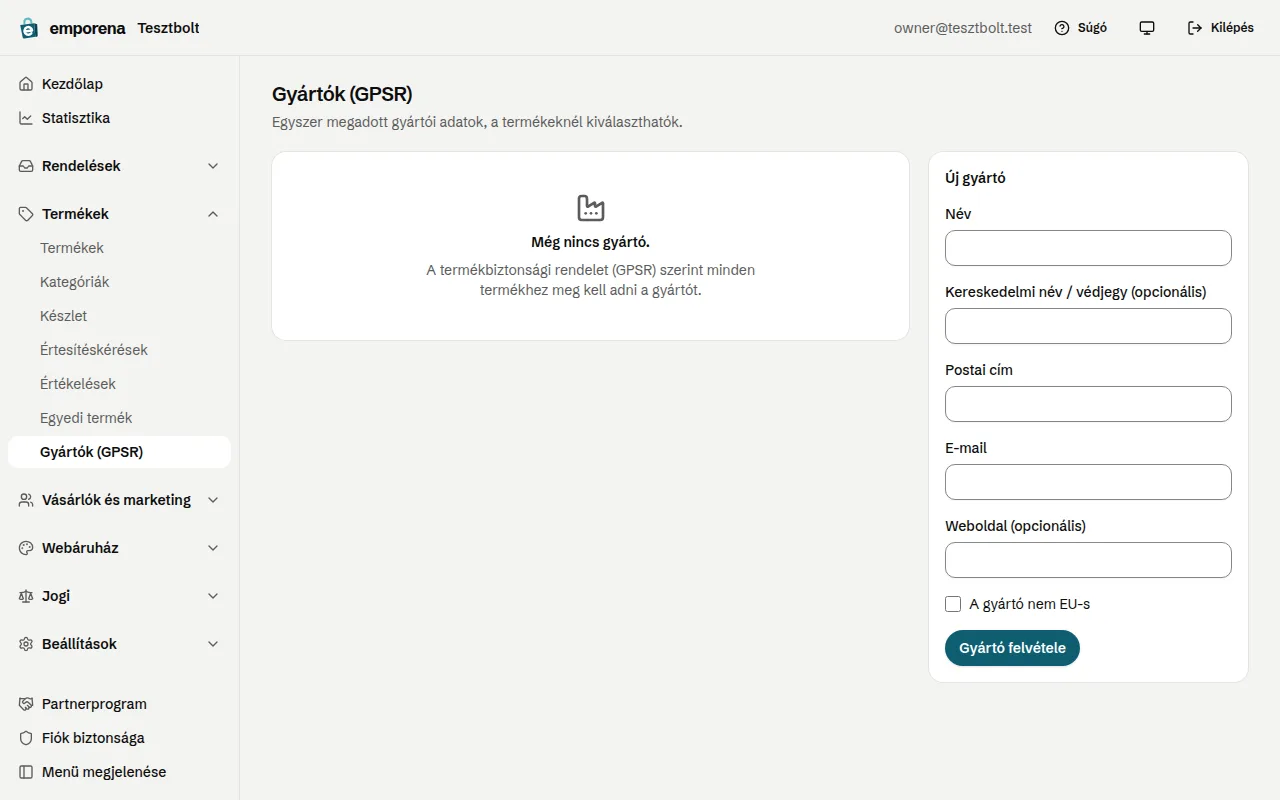1280x800 pixels.
Task: Open the Kategóriák submenu item
Action: [x=119, y=282]
